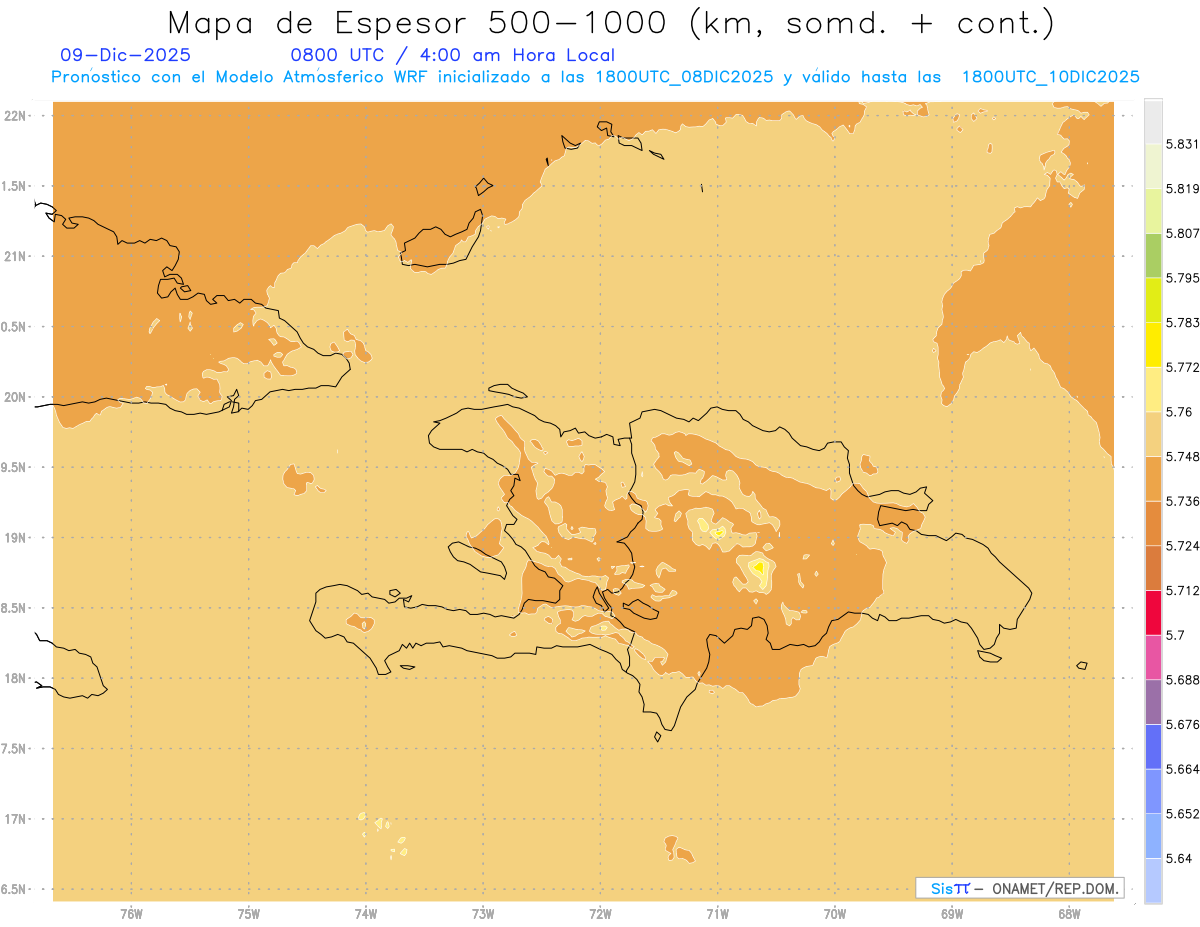This screenshot has height=927, width=1200.
Task: Click the colorbar value 5.64
Action: pos(1179,859)
